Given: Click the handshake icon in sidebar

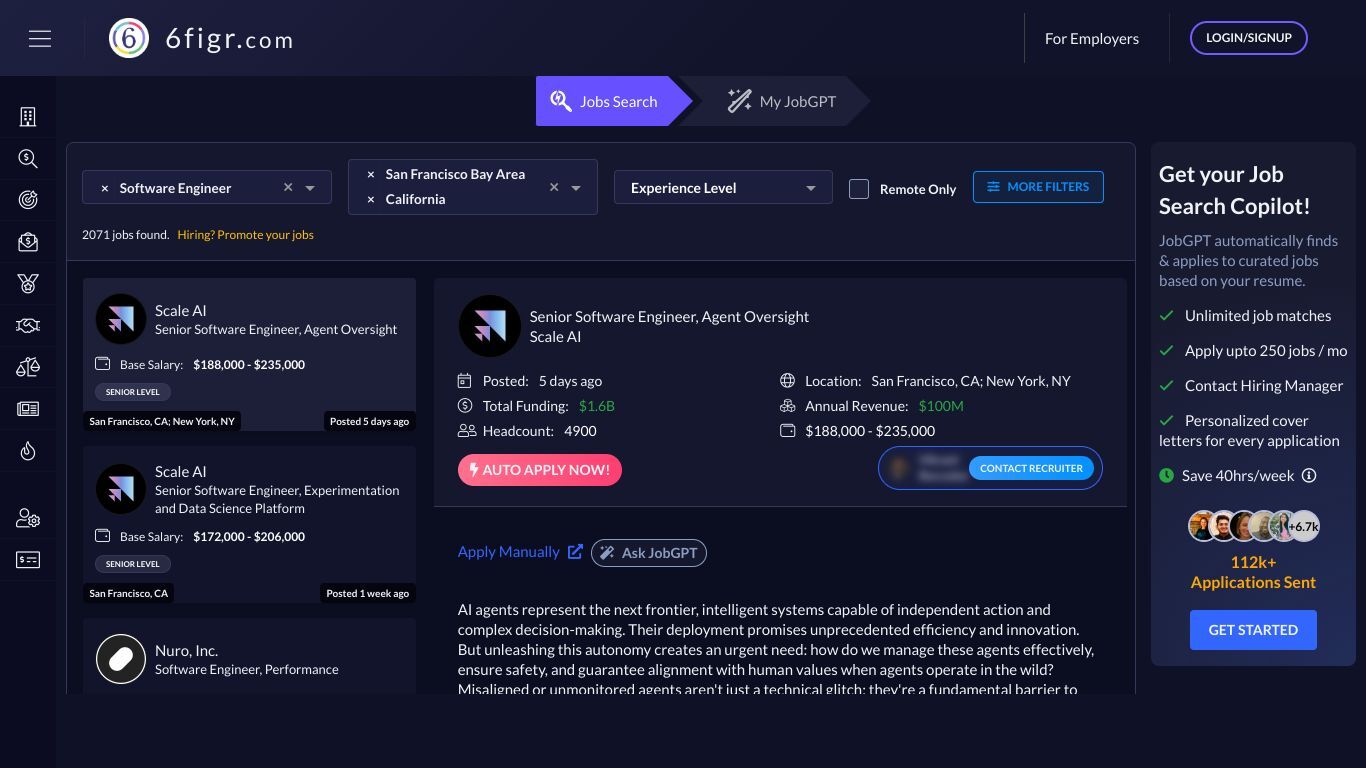Looking at the screenshot, I should coord(28,325).
